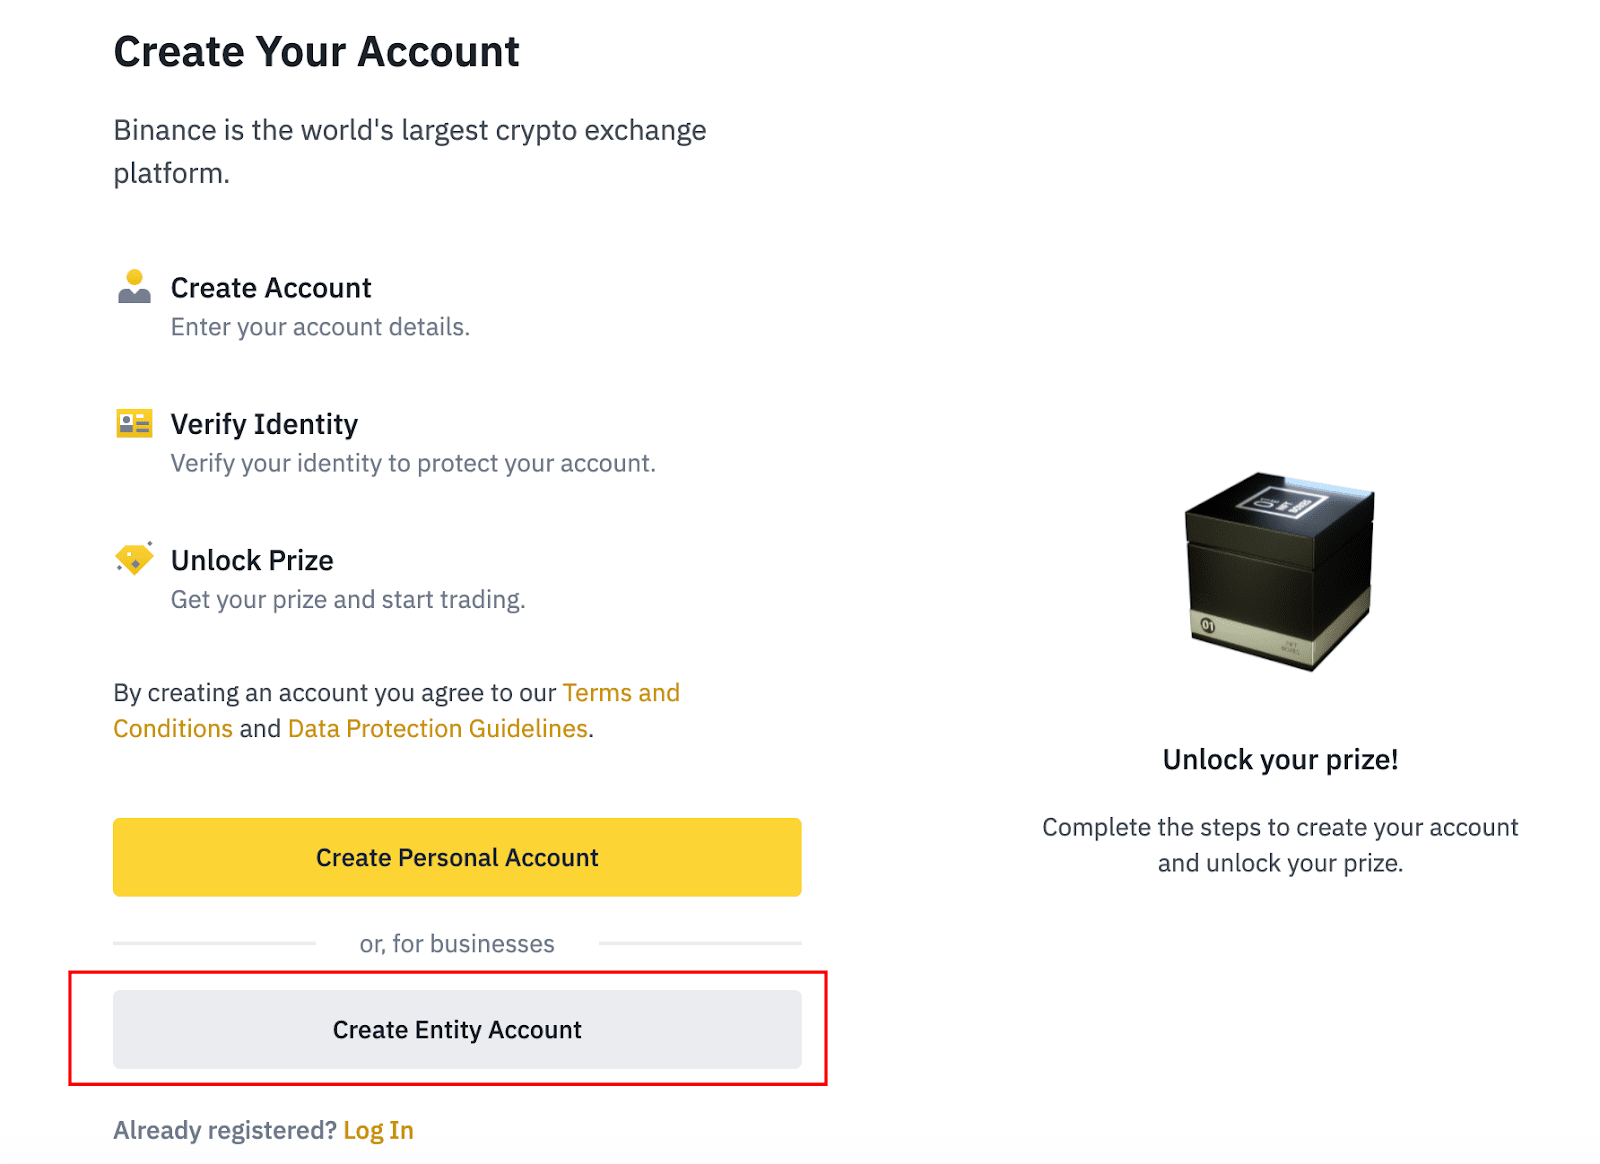Click 'Get your prize and start trading' text
Screen dimensions: 1600x1164
click(348, 599)
